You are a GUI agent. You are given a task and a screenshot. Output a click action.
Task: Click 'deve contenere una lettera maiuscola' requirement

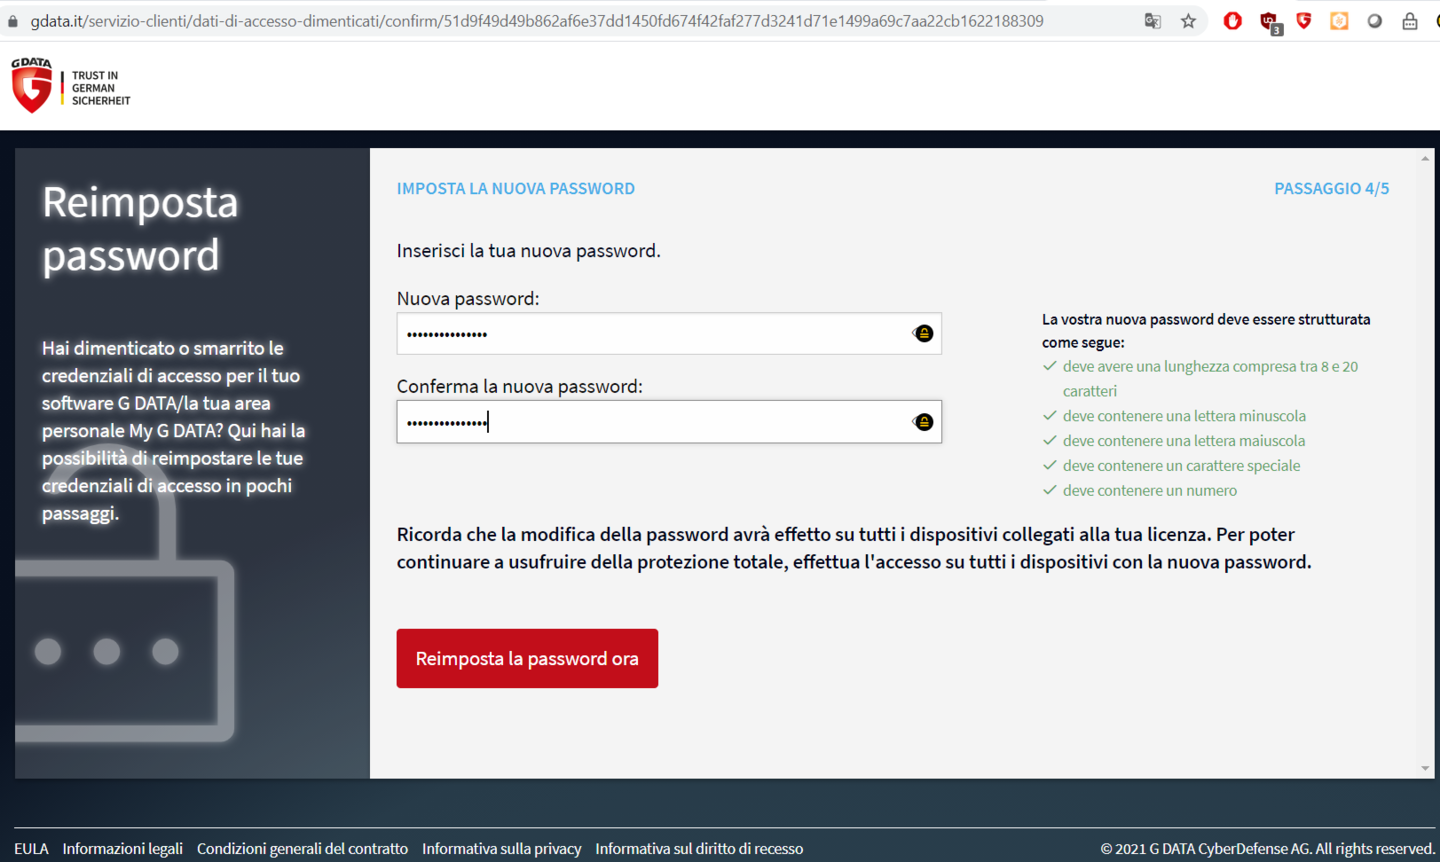click(1184, 441)
